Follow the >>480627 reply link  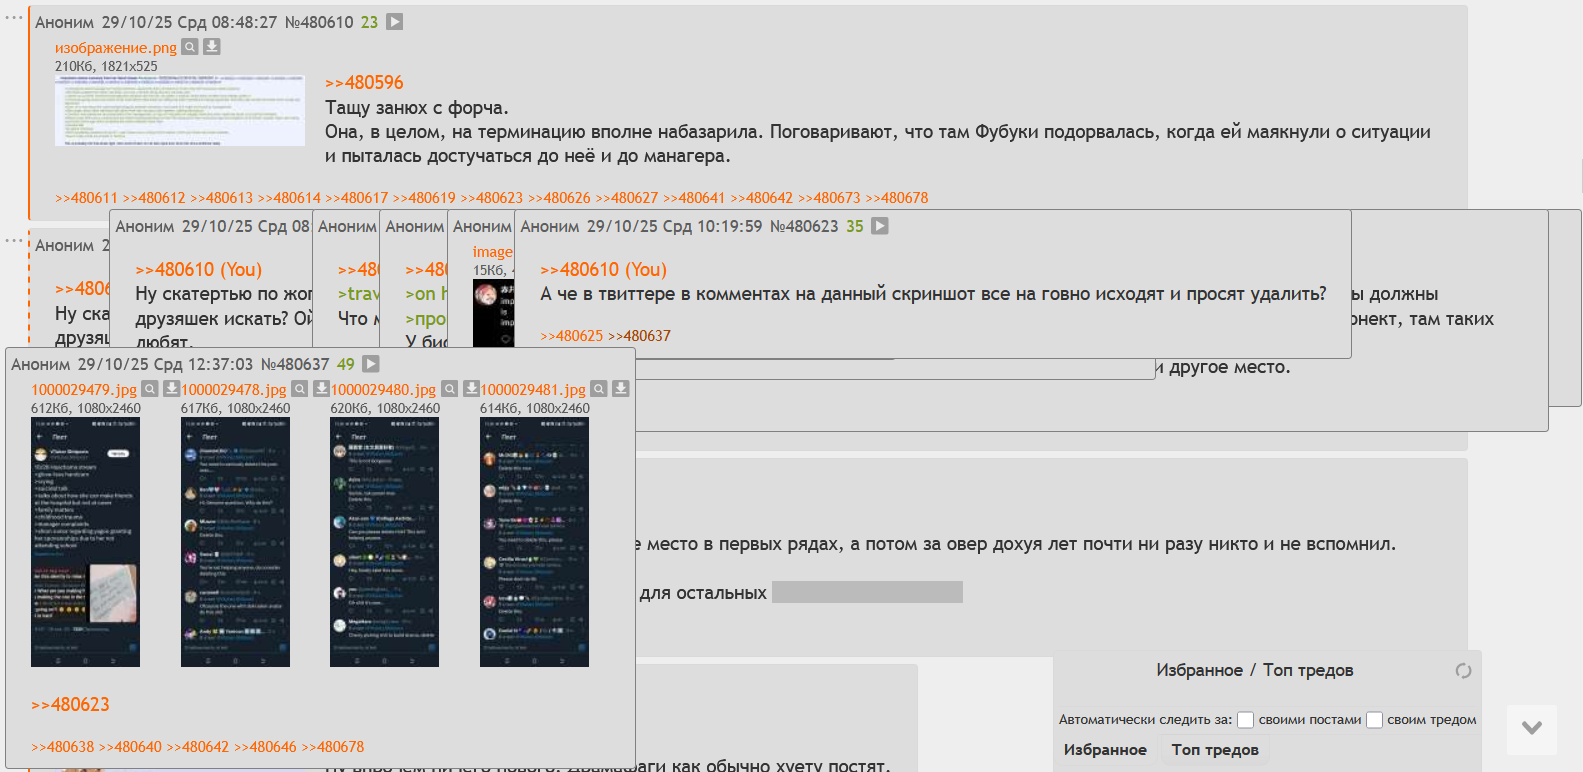tap(627, 198)
